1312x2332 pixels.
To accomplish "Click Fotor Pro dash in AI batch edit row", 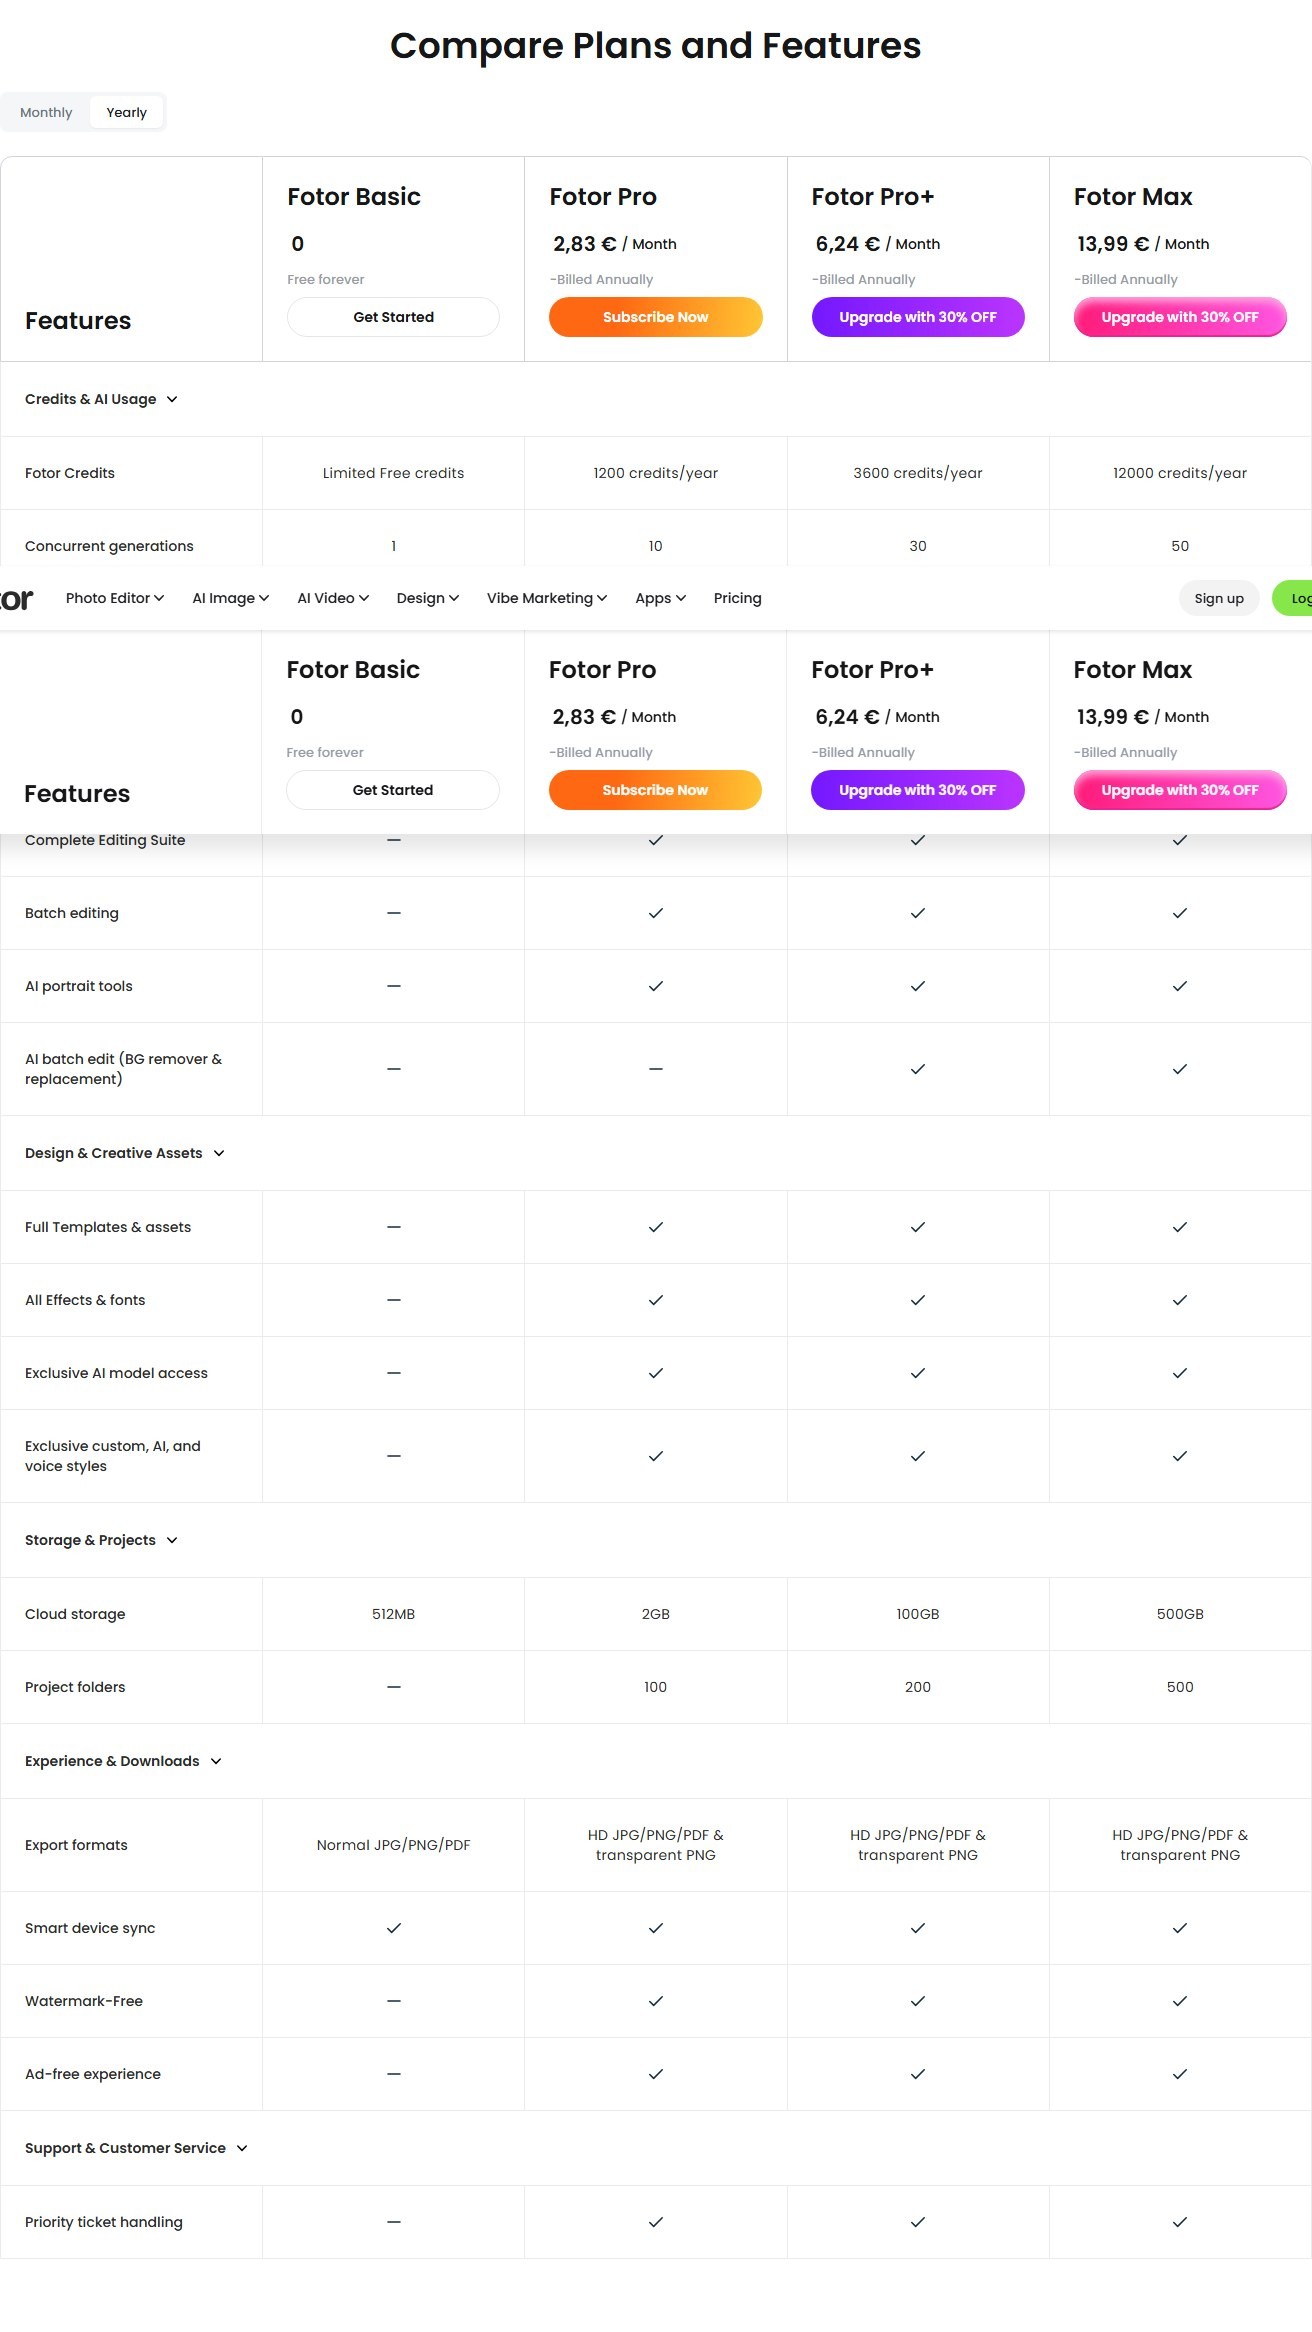I will coord(656,1069).
